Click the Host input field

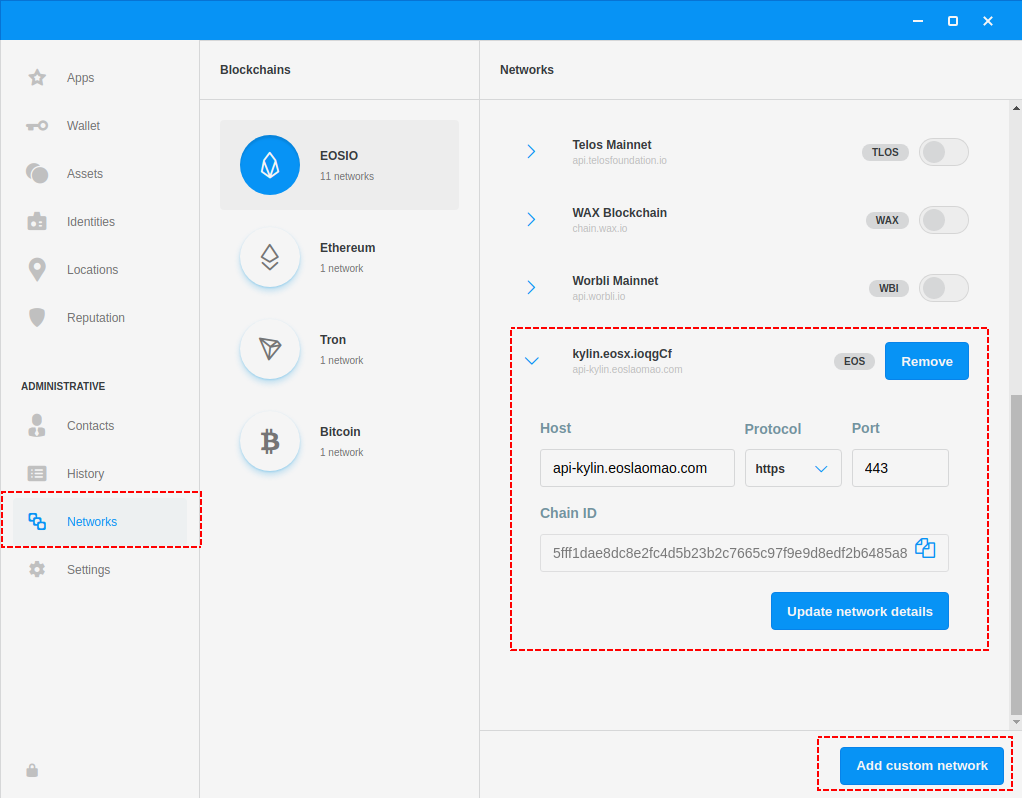click(x=637, y=468)
